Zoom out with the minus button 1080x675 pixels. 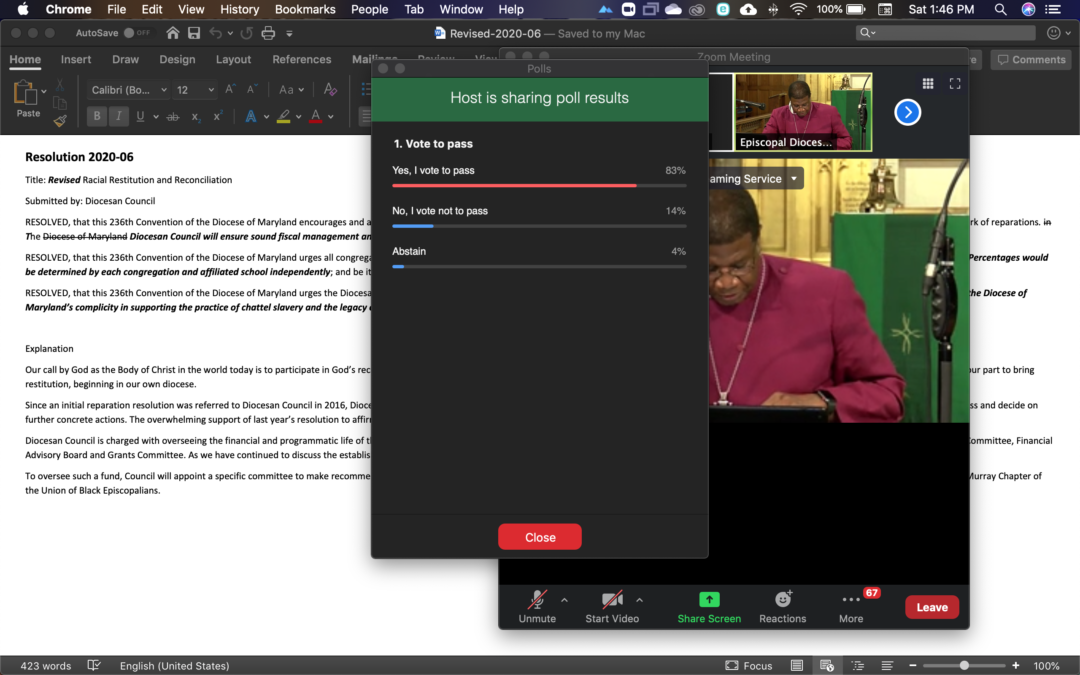click(x=913, y=665)
